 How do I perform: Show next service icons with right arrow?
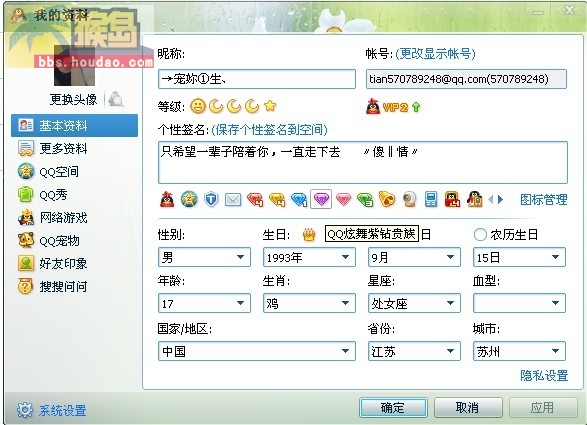click(501, 200)
